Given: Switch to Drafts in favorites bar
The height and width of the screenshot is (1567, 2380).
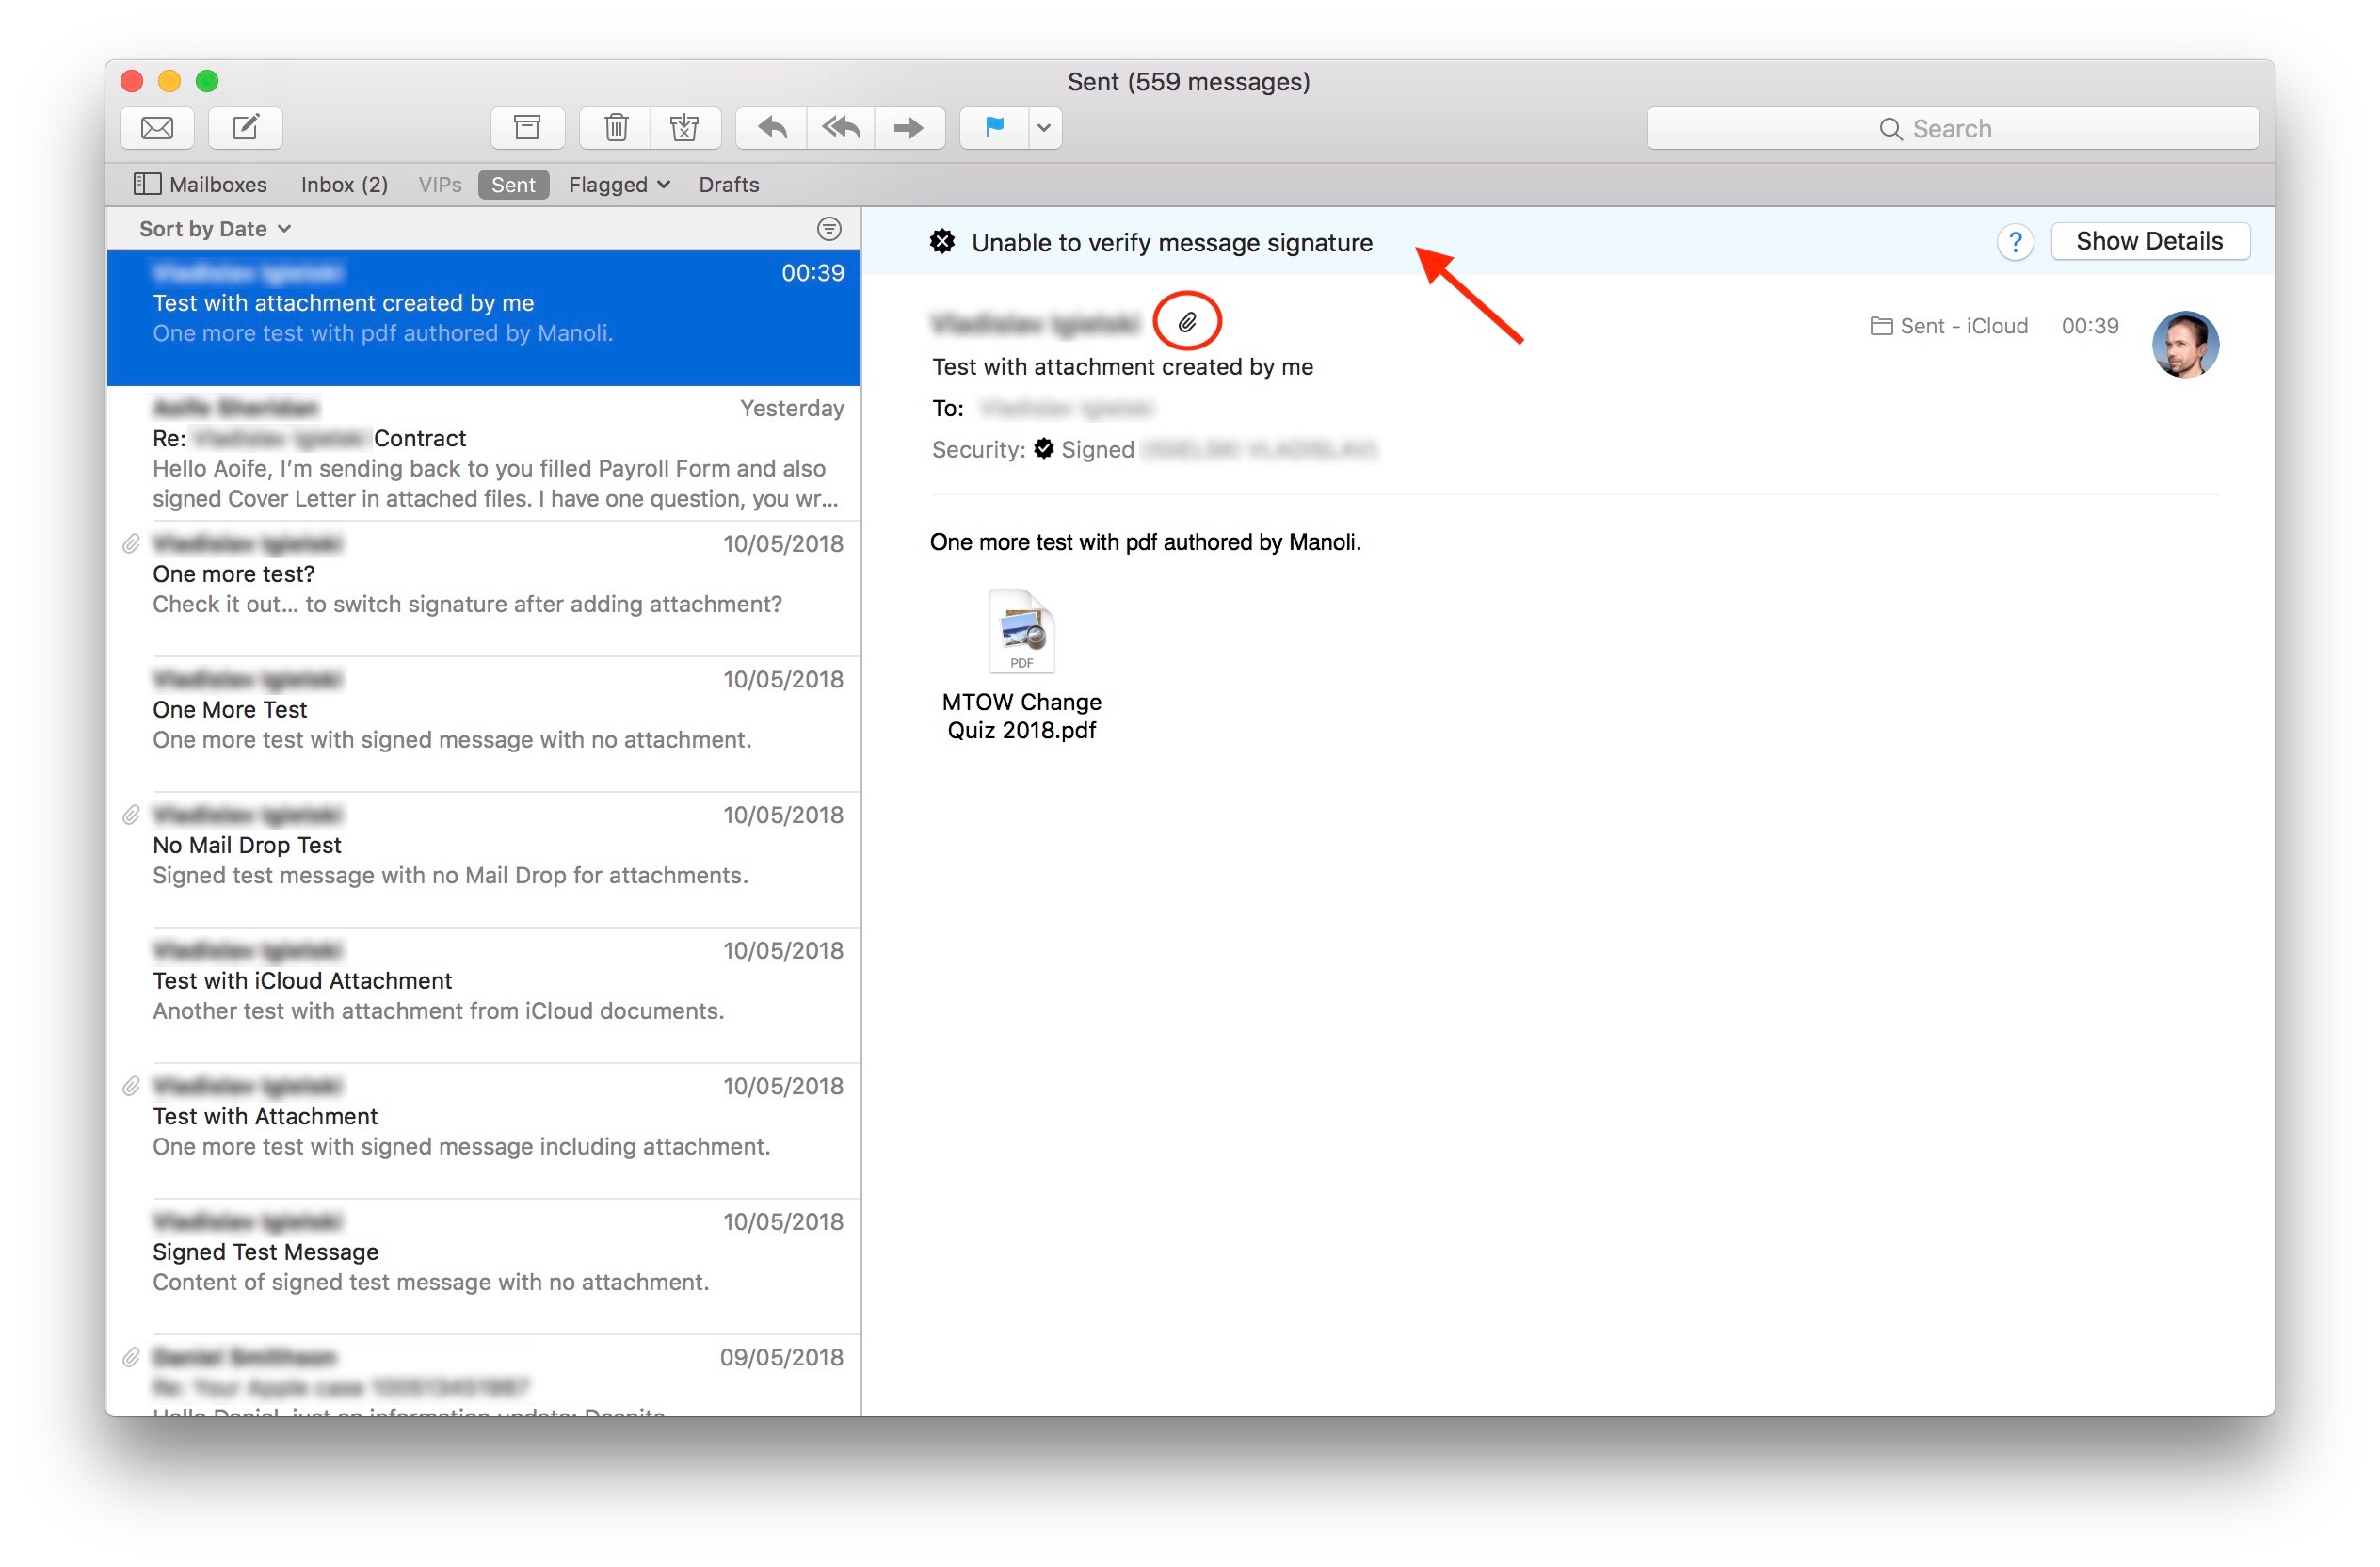Looking at the screenshot, I should coord(729,185).
